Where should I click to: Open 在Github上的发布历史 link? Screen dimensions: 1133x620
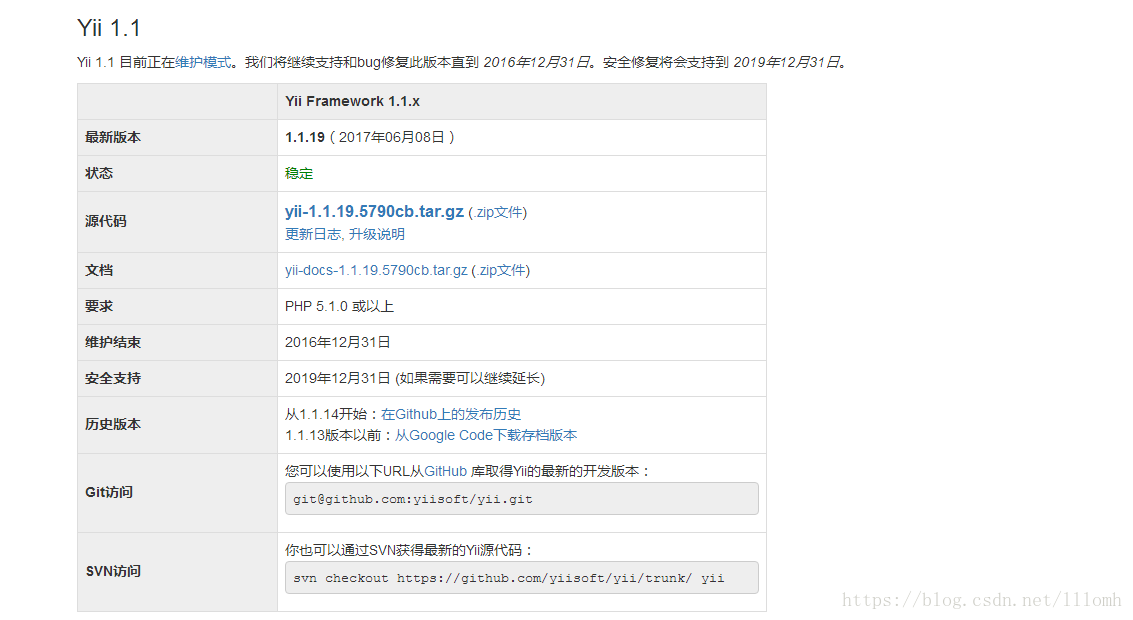(451, 414)
